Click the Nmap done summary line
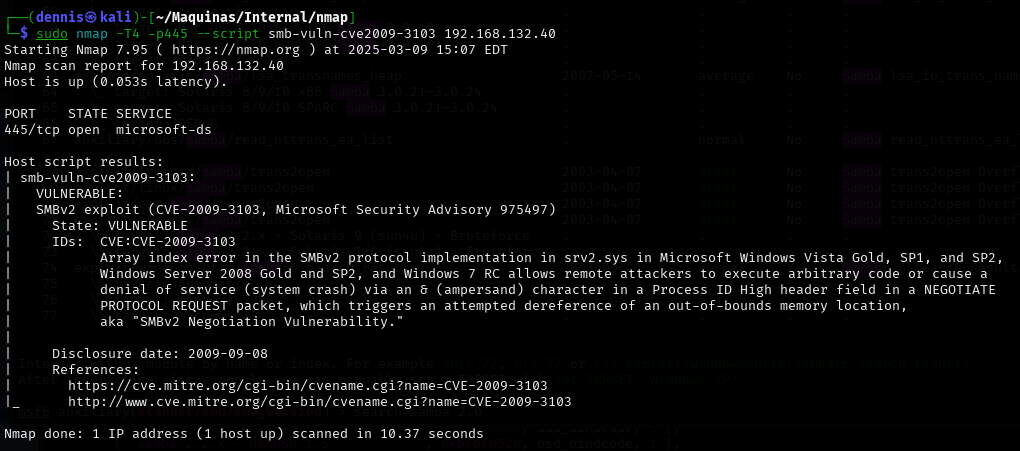Screen dimensions: 1020x451 243,433
